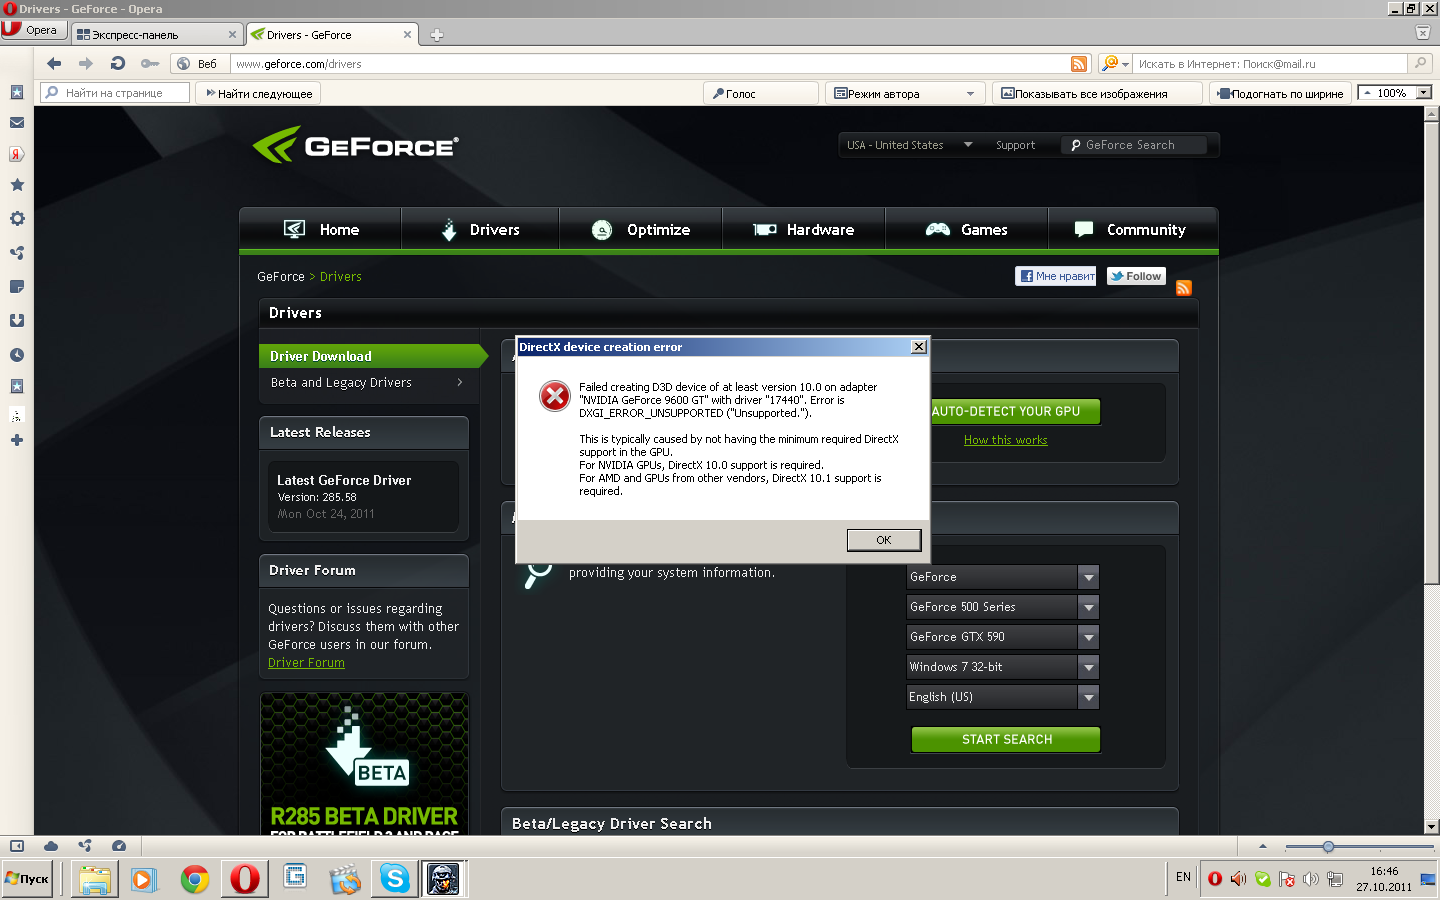Open the Bookmarks star panel in sidebar
Viewport: 1440px width, 900px height.
(17, 185)
